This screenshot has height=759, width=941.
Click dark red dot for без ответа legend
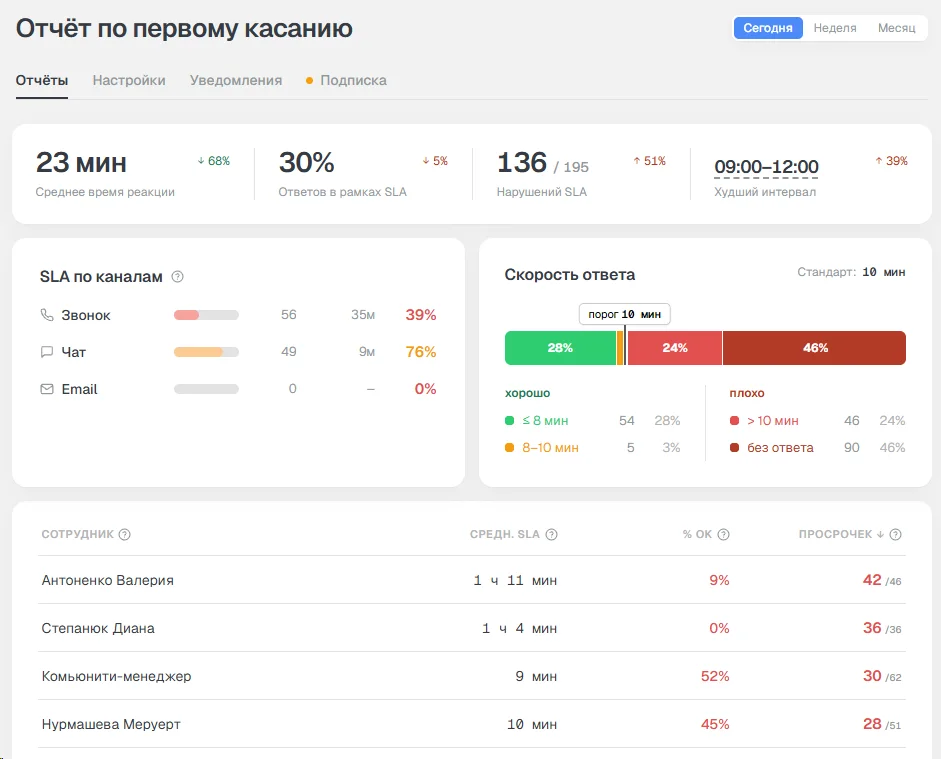(x=734, y=448)
